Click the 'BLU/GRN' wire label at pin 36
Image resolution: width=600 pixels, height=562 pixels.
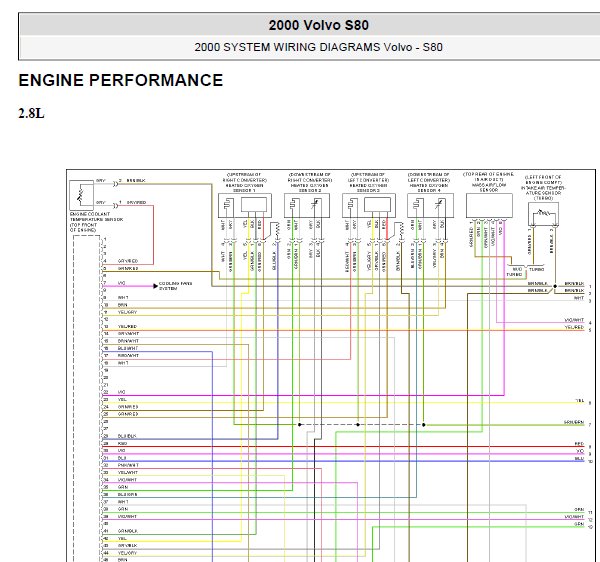(127, 494)
